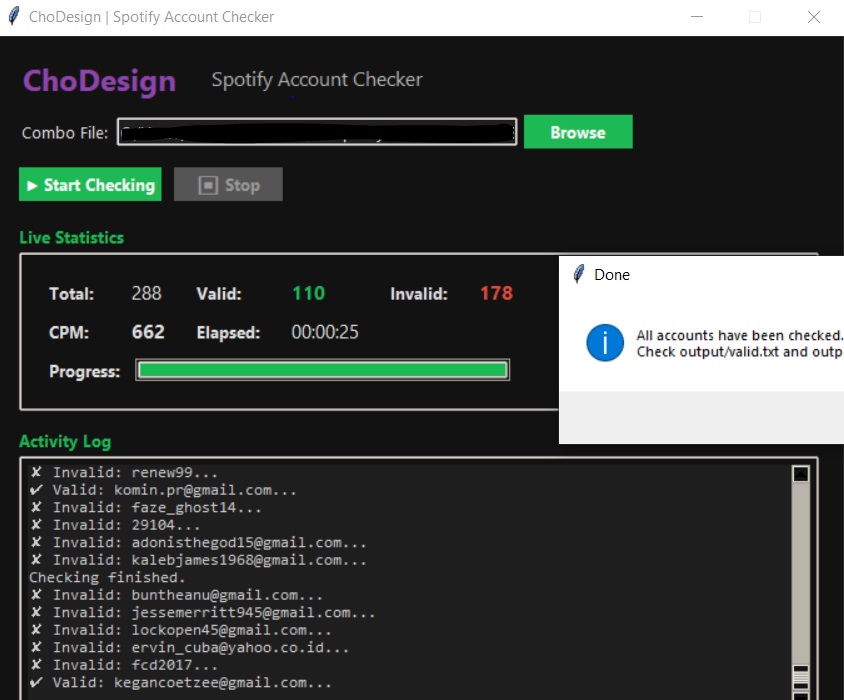This screenshot has width=844, height=700.
Task: Click the Elapsed time 00:00:25
Action: point(325,332)
